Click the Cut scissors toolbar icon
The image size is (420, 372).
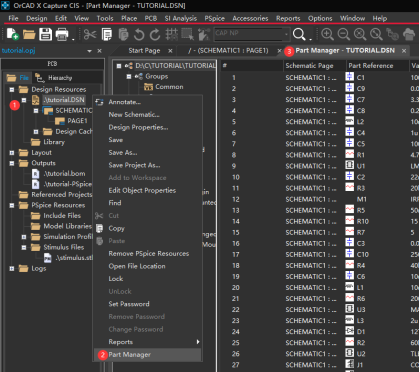tap(90, 34)
